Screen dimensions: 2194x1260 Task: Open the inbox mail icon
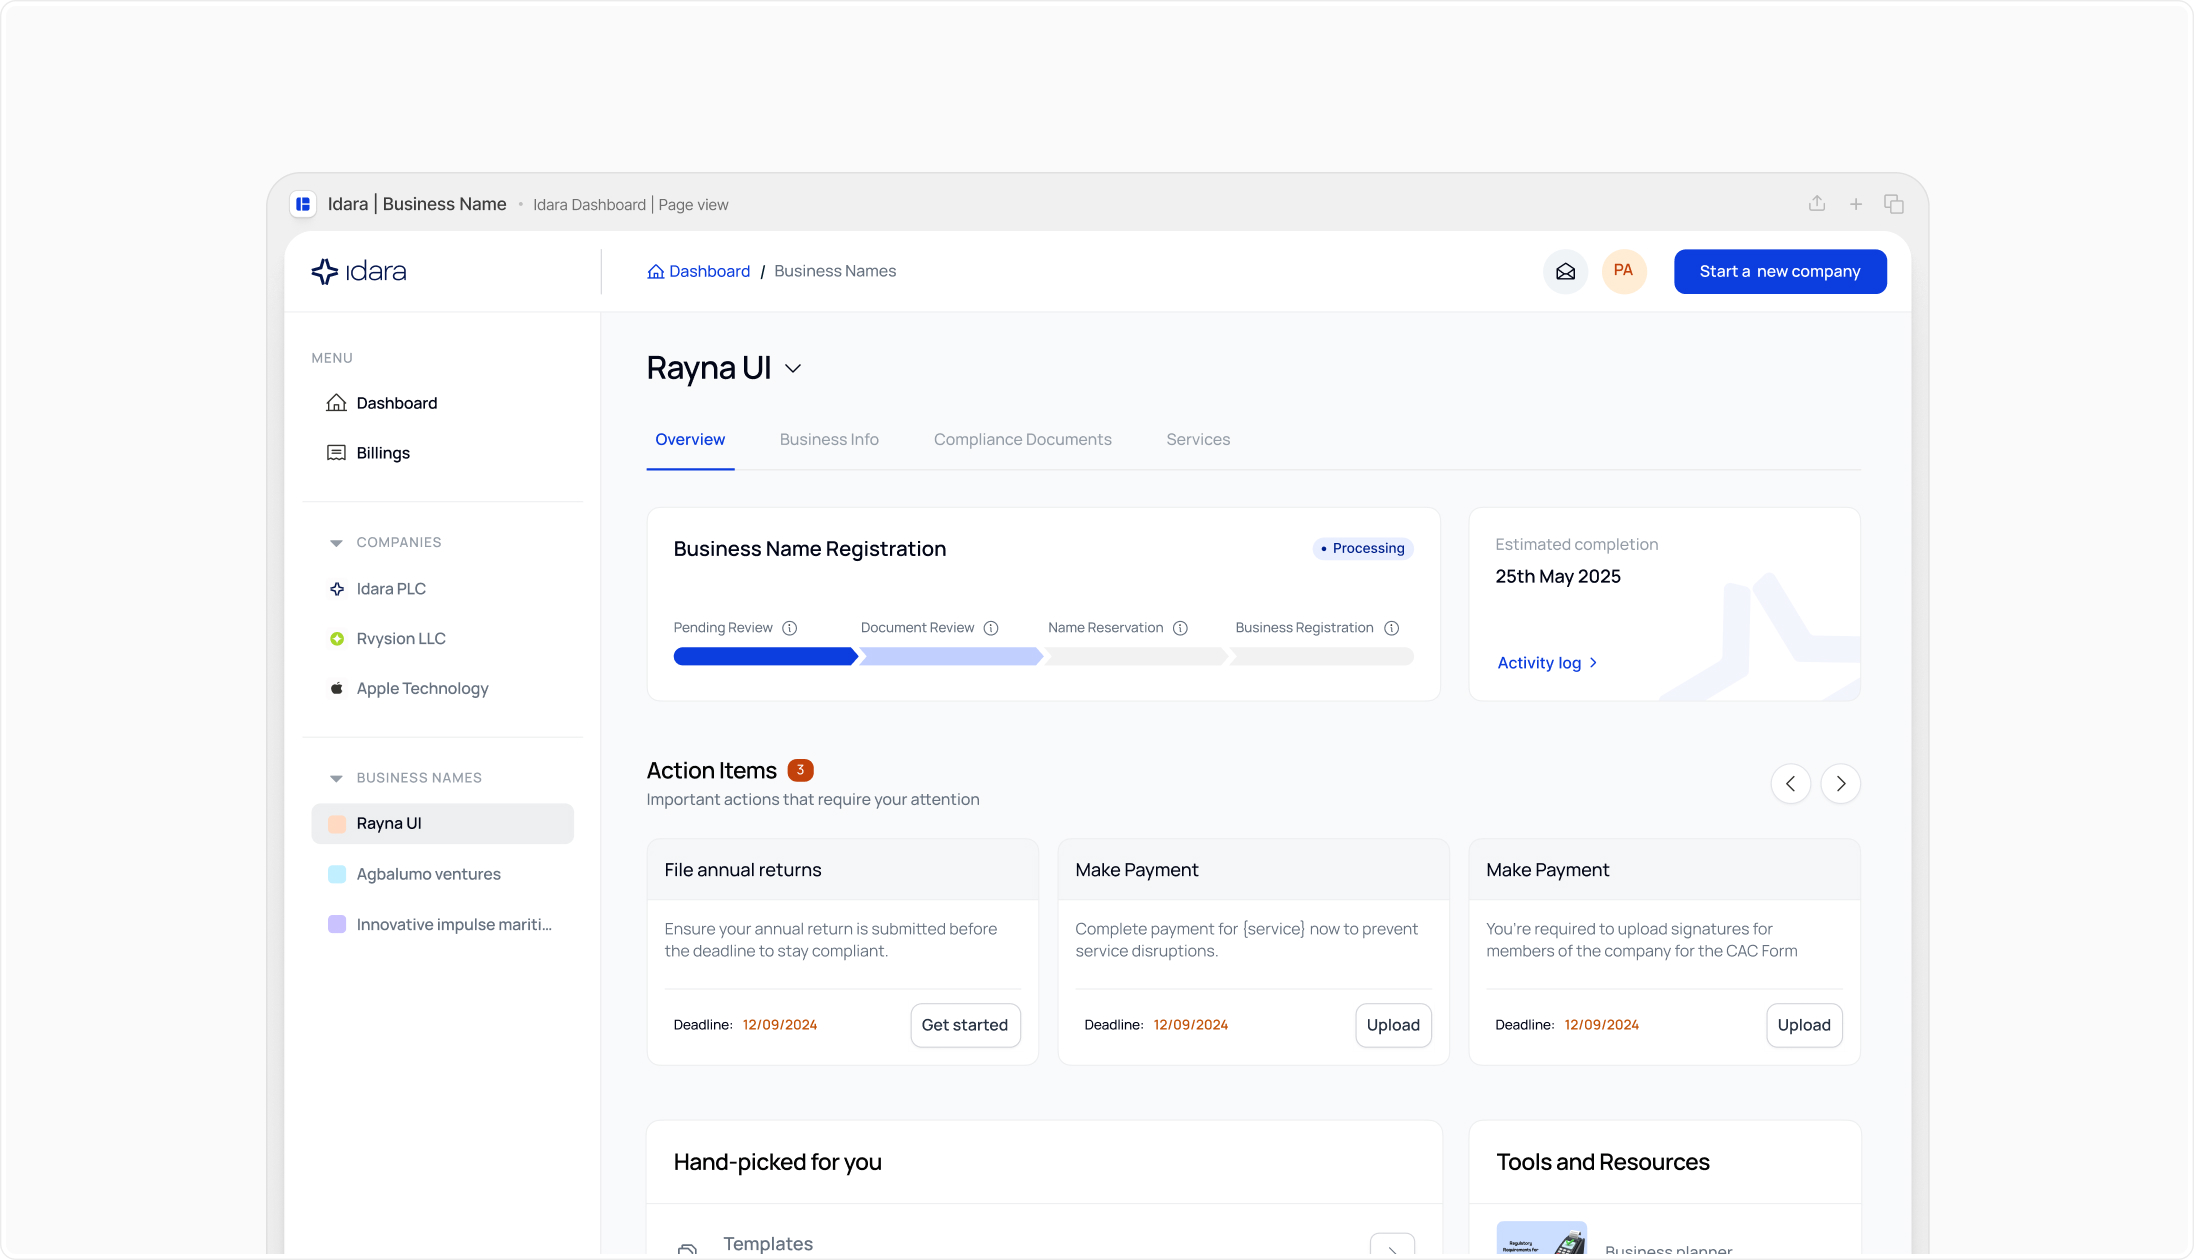[x=1565, y=271]
